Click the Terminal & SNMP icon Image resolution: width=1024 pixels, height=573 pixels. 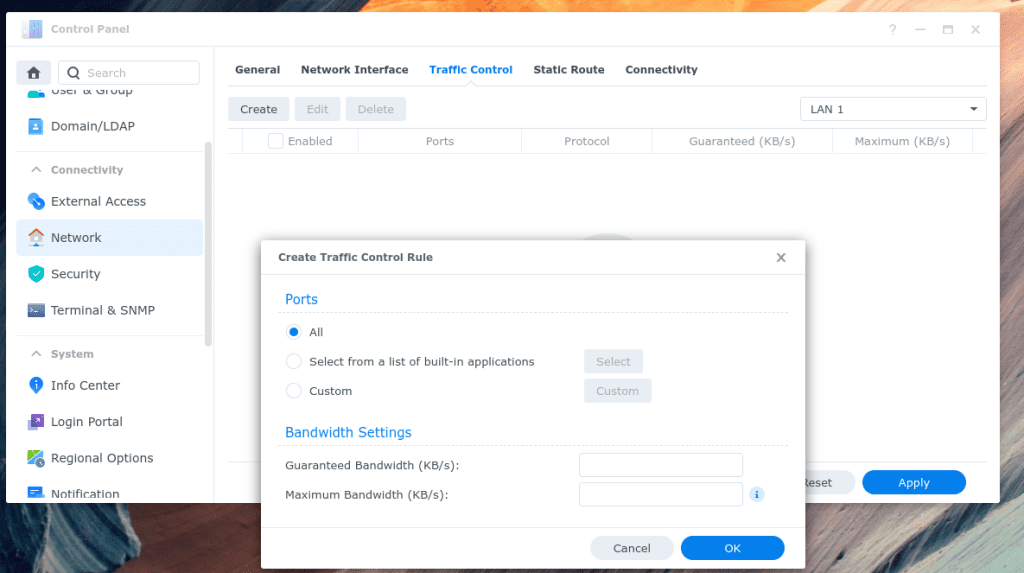coord(36,310)
